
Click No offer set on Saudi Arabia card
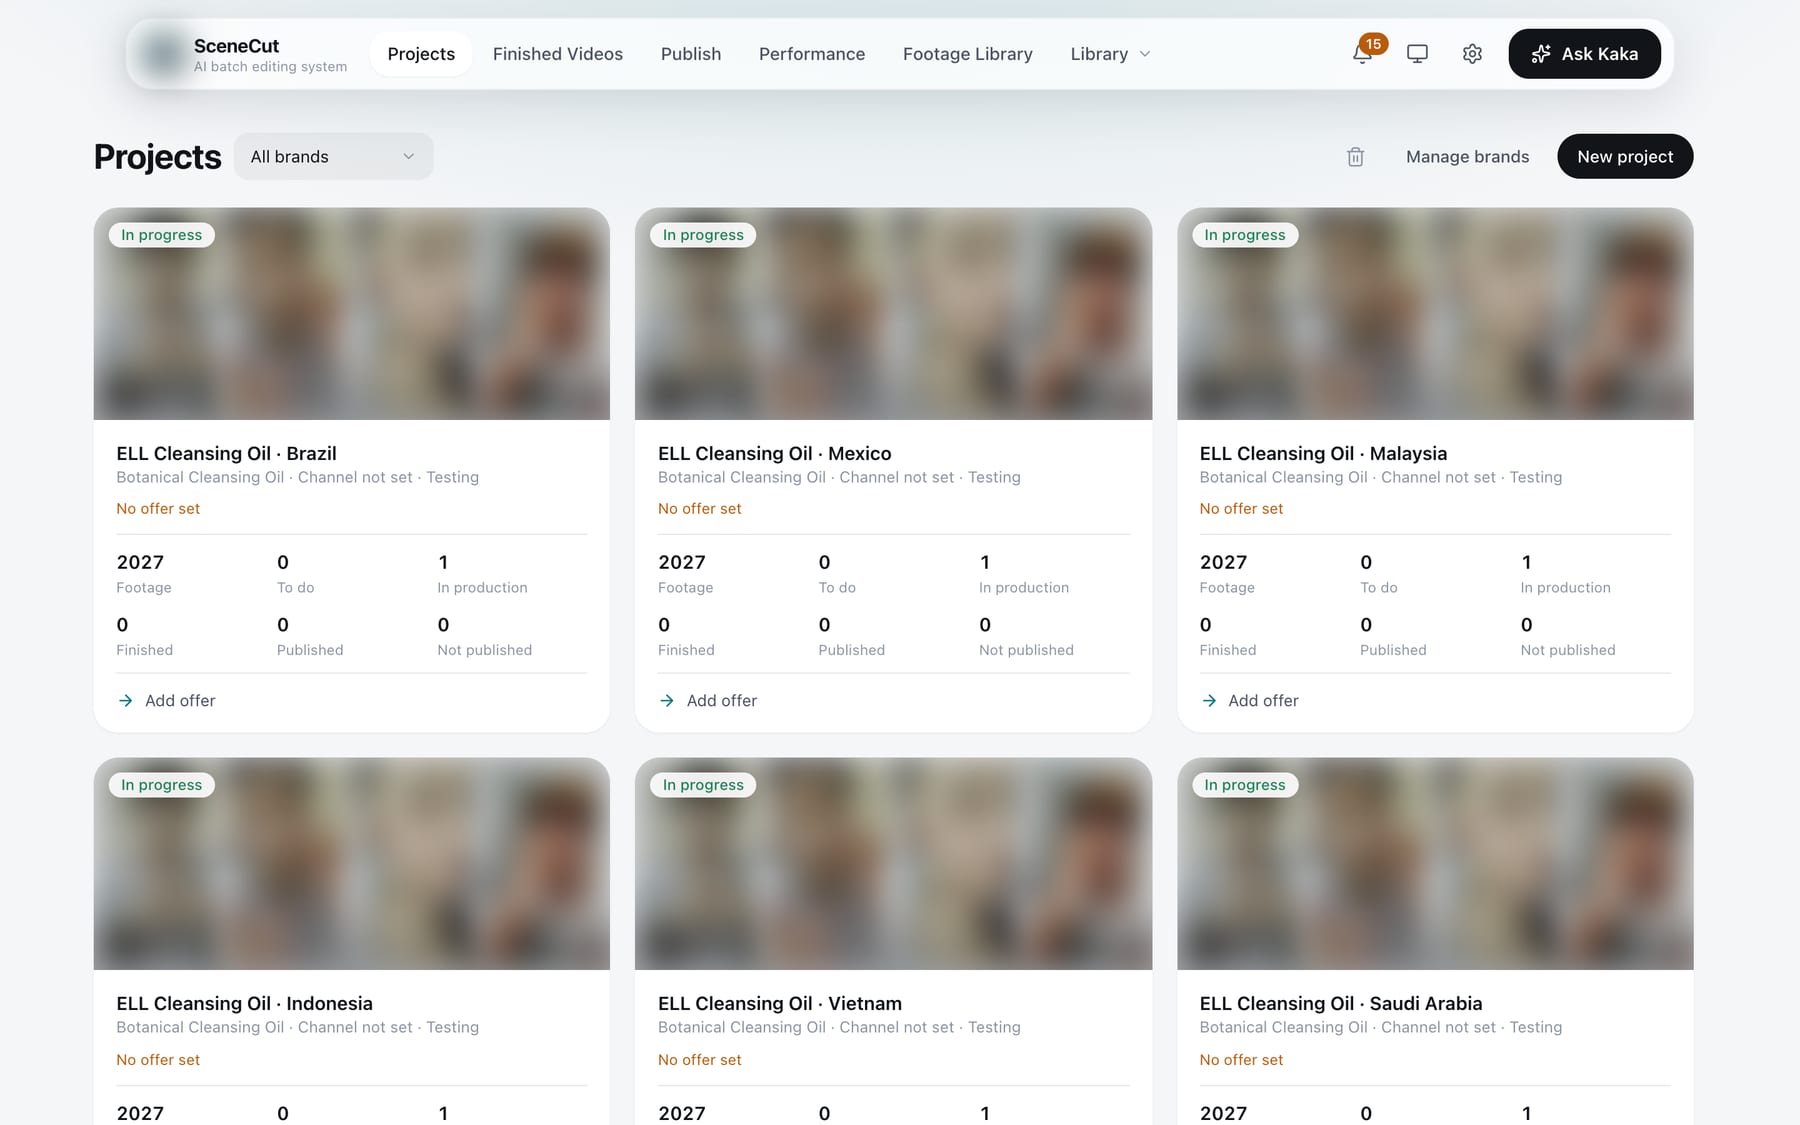point(1241,1060)
